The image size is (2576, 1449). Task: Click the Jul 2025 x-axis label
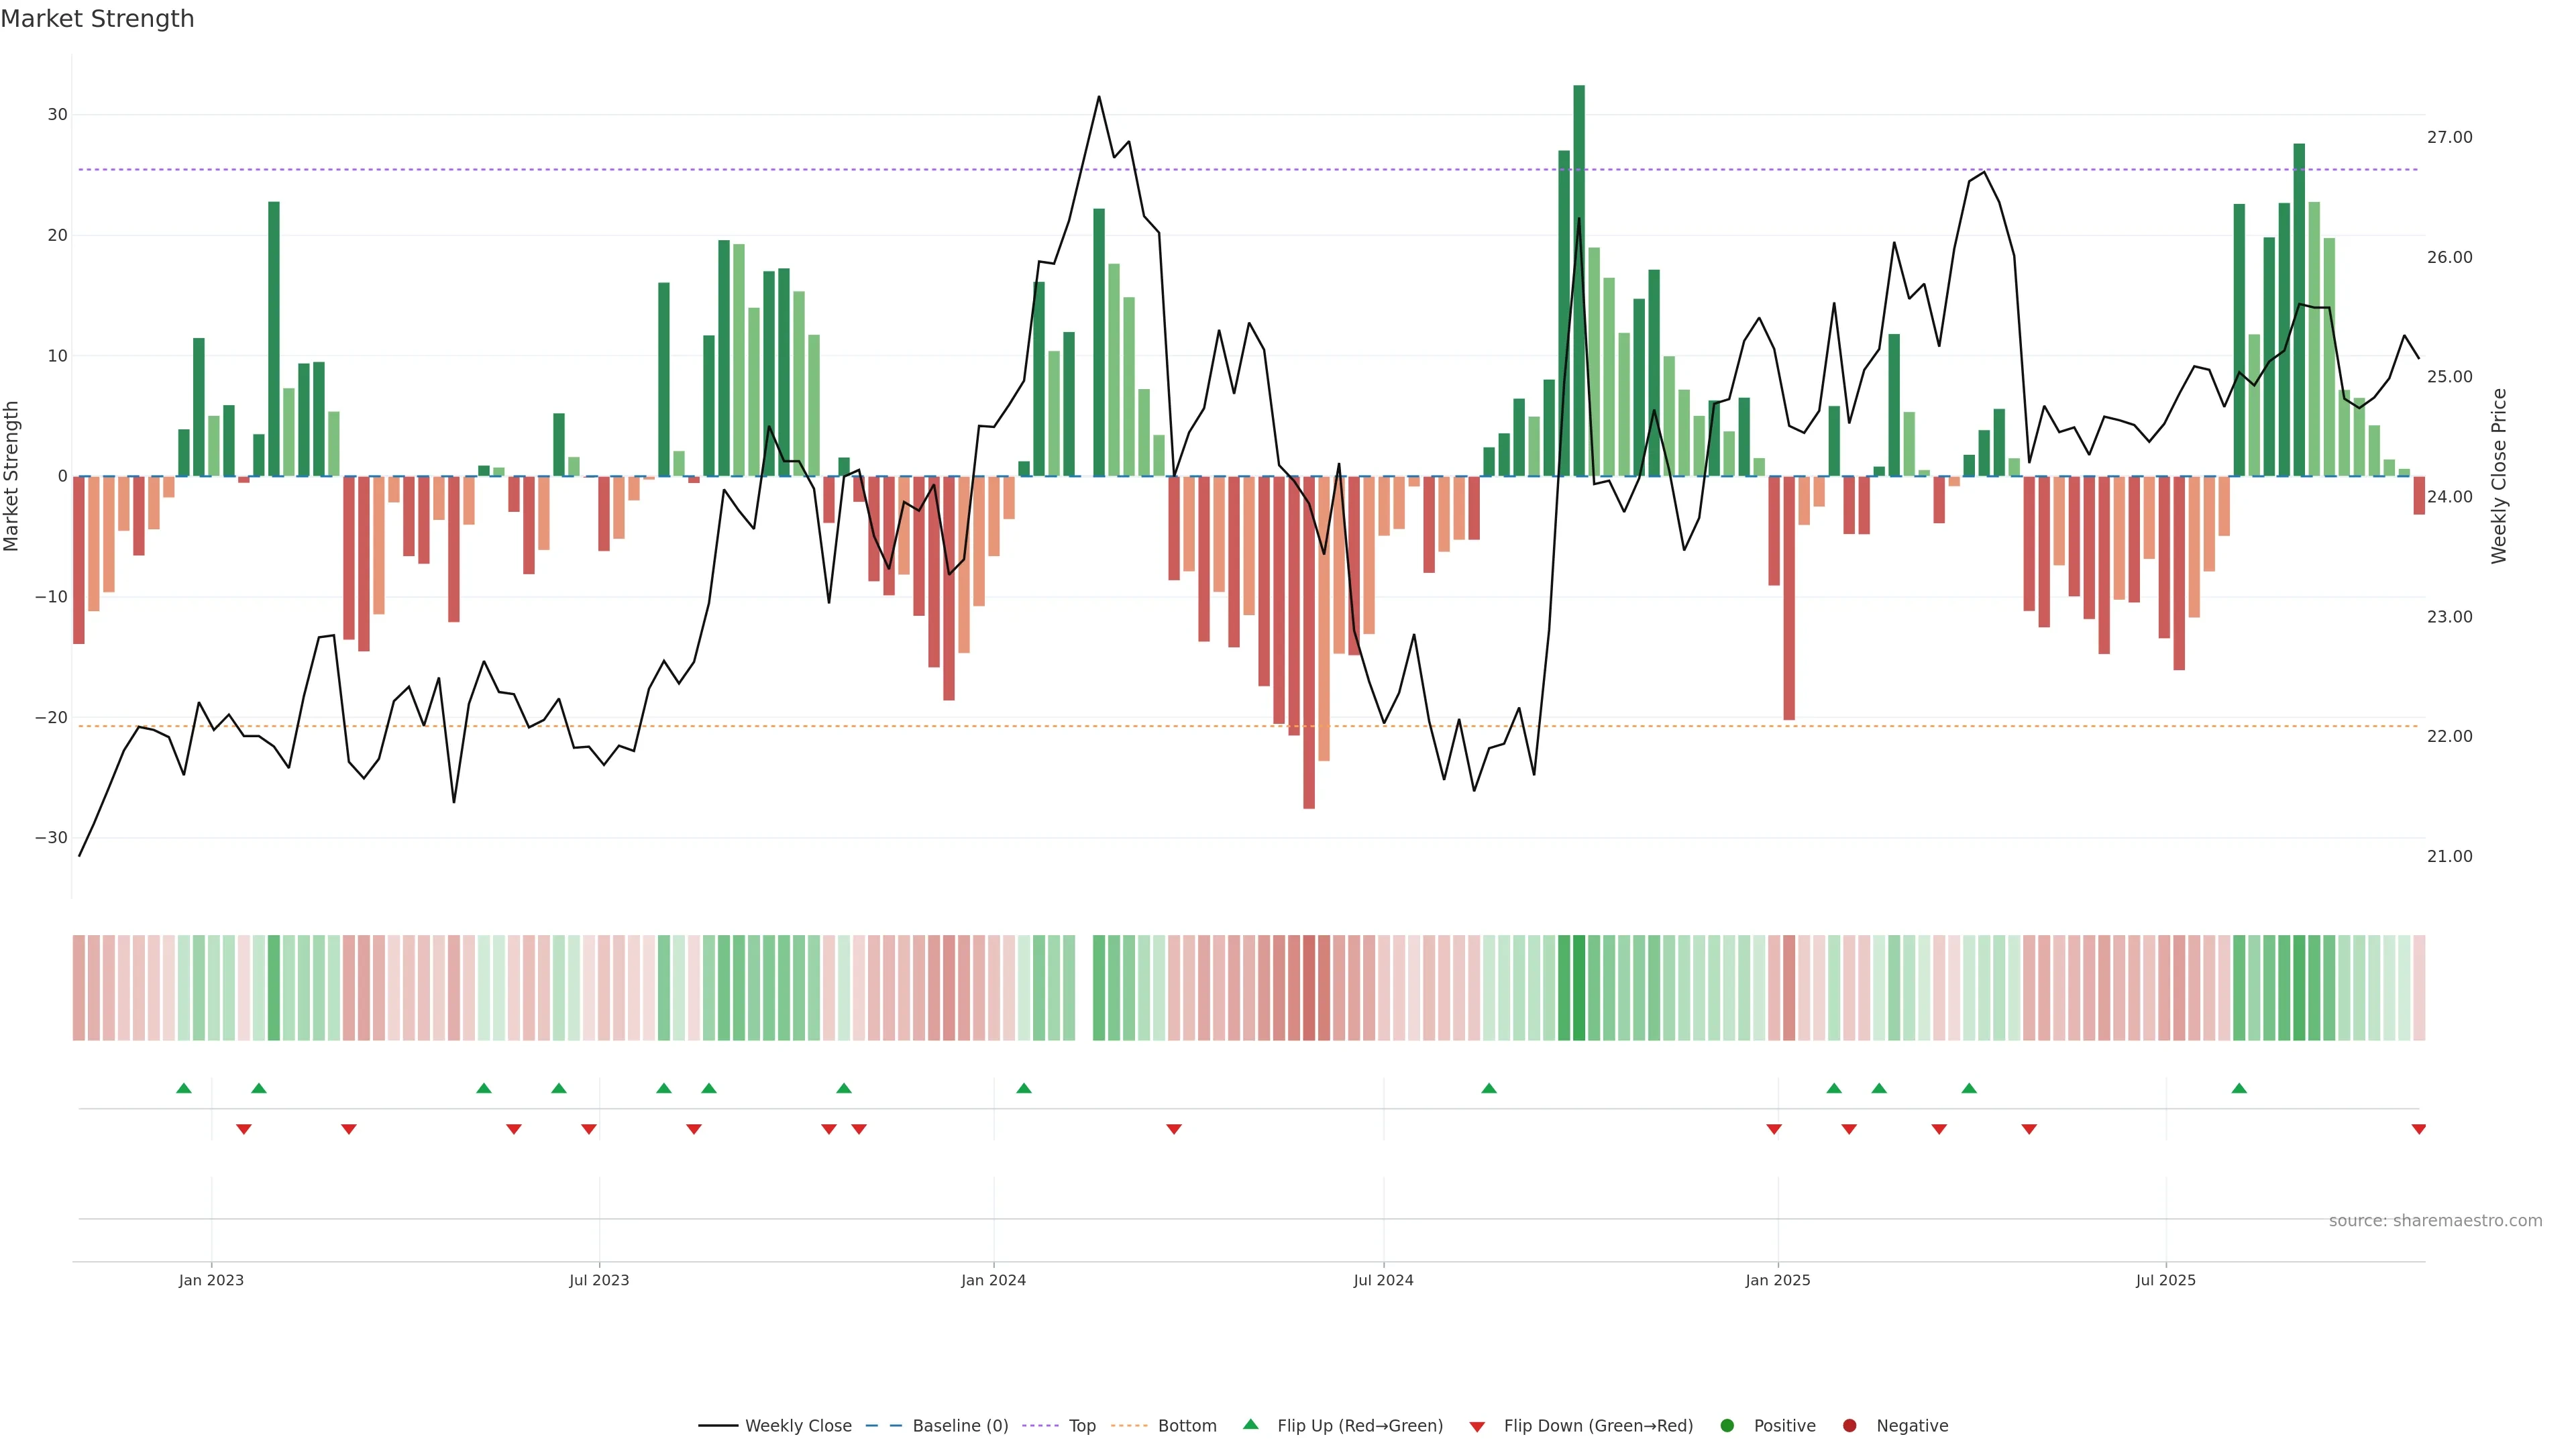(x=2165, y=1280)
